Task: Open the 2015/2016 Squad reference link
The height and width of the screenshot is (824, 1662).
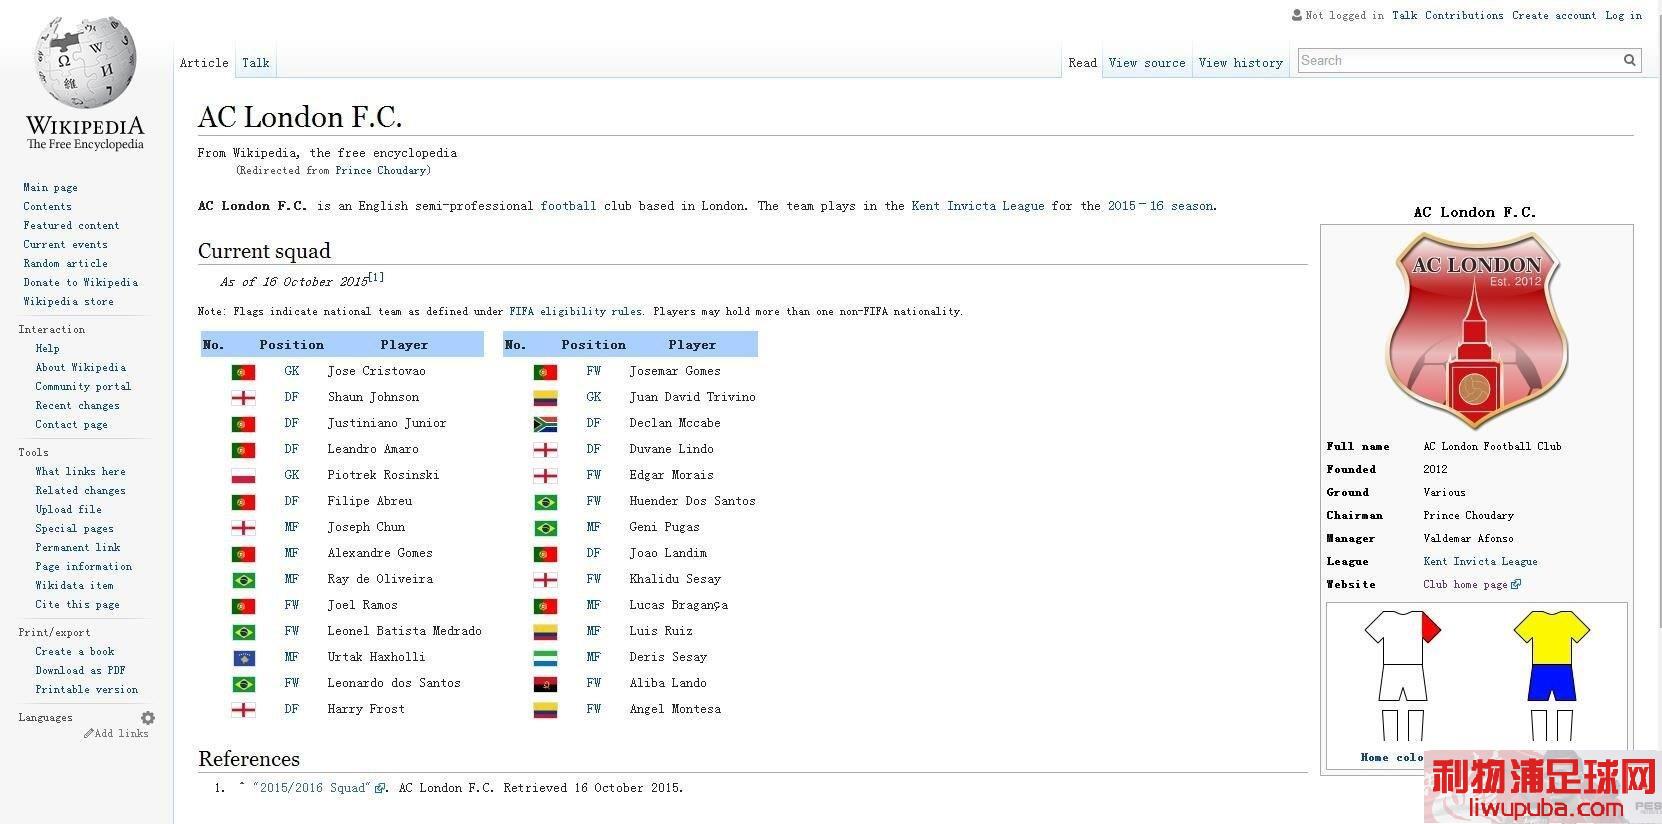Action: (x=312, y=788)
